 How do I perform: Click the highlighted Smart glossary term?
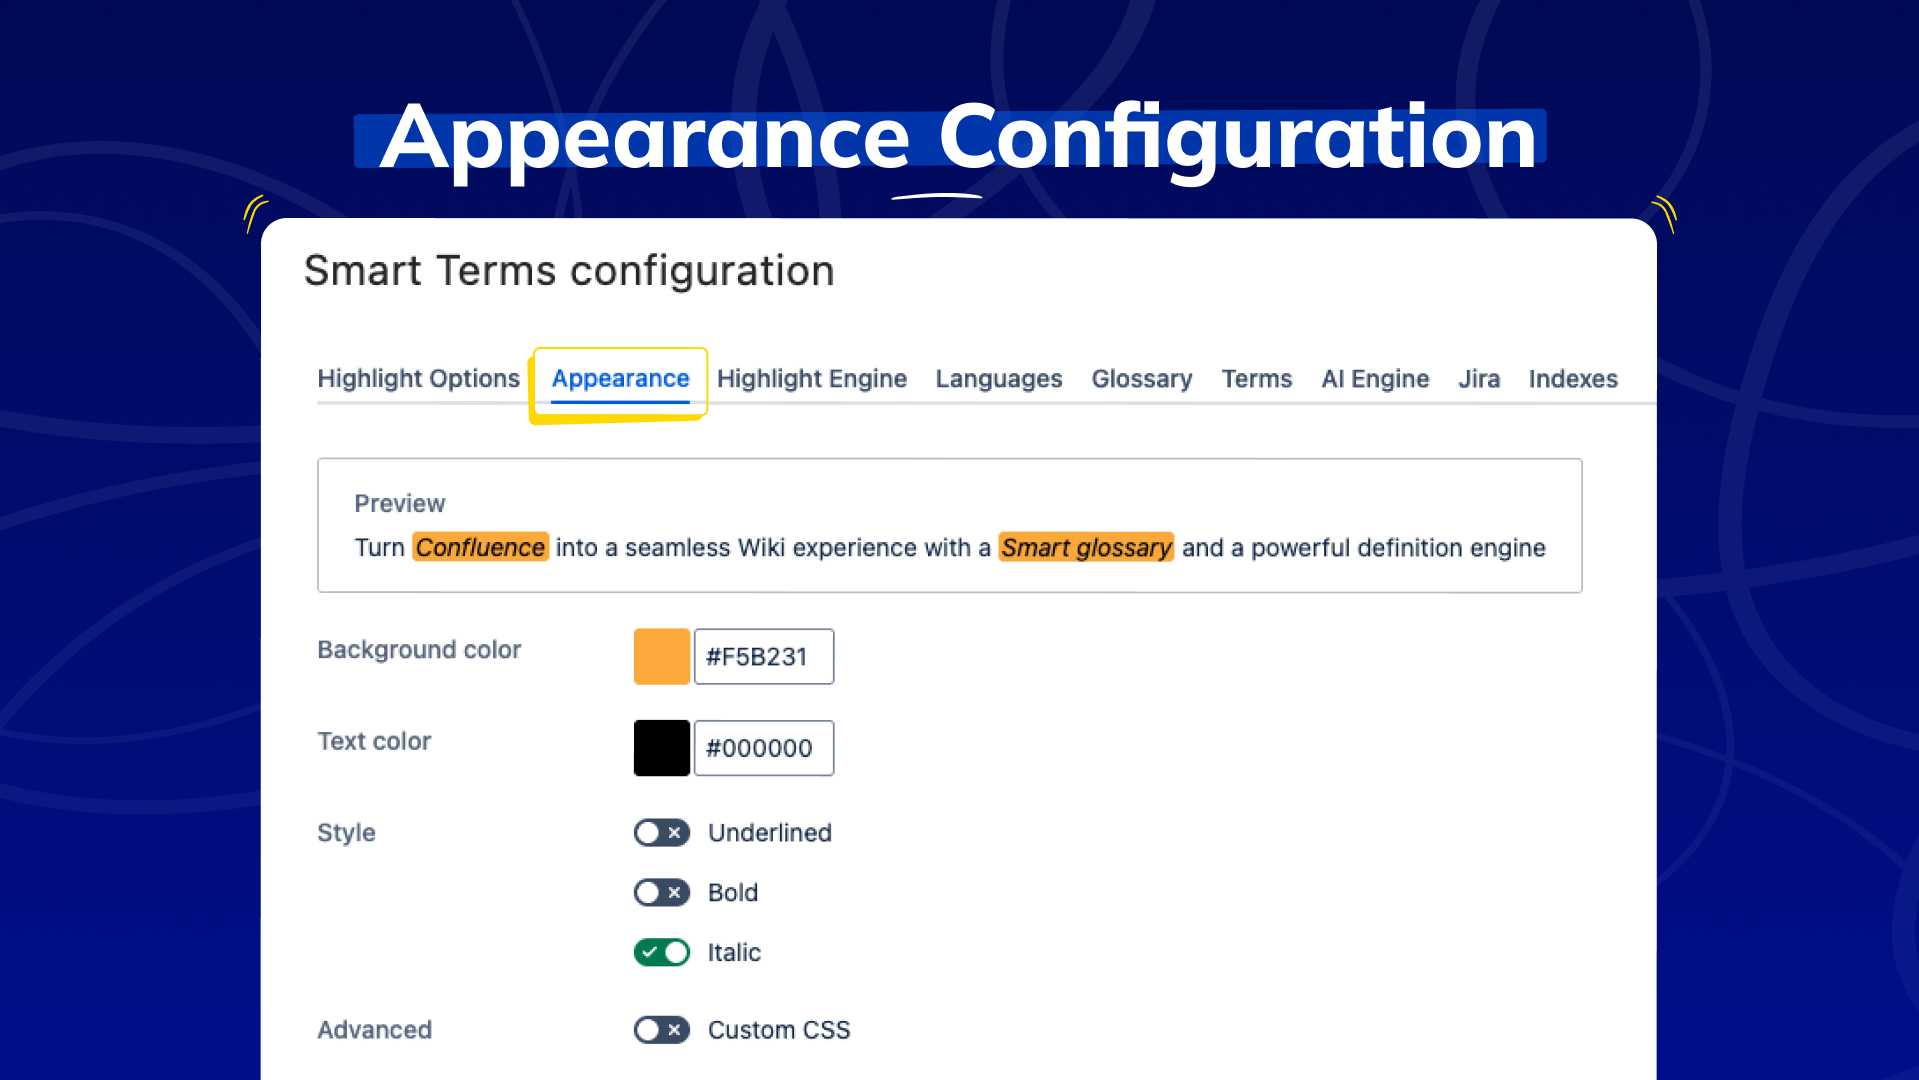tap(1086, 548)
